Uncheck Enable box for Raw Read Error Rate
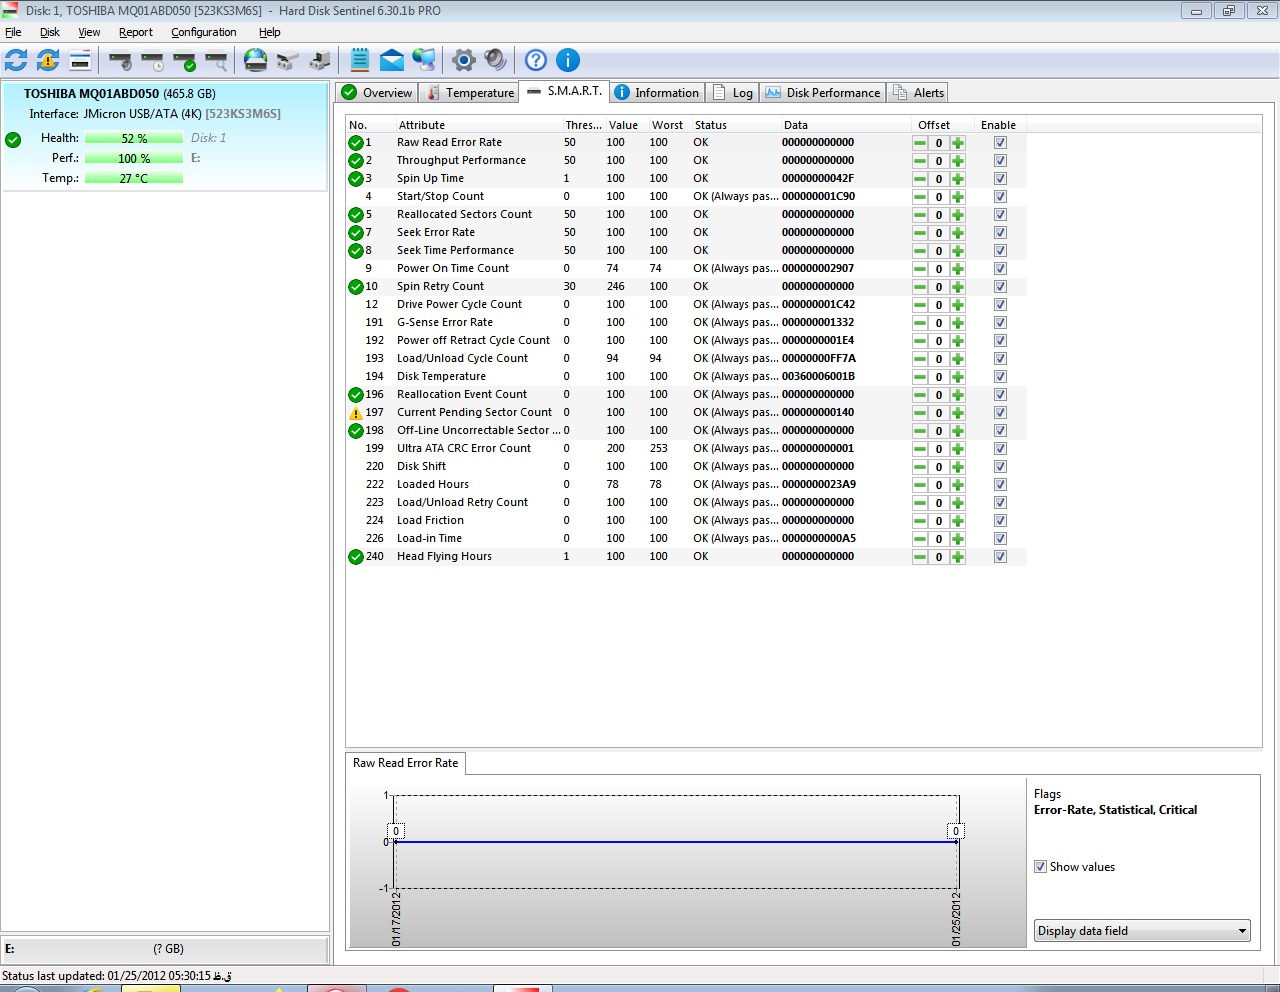1280x992 pixels. 1000,143
